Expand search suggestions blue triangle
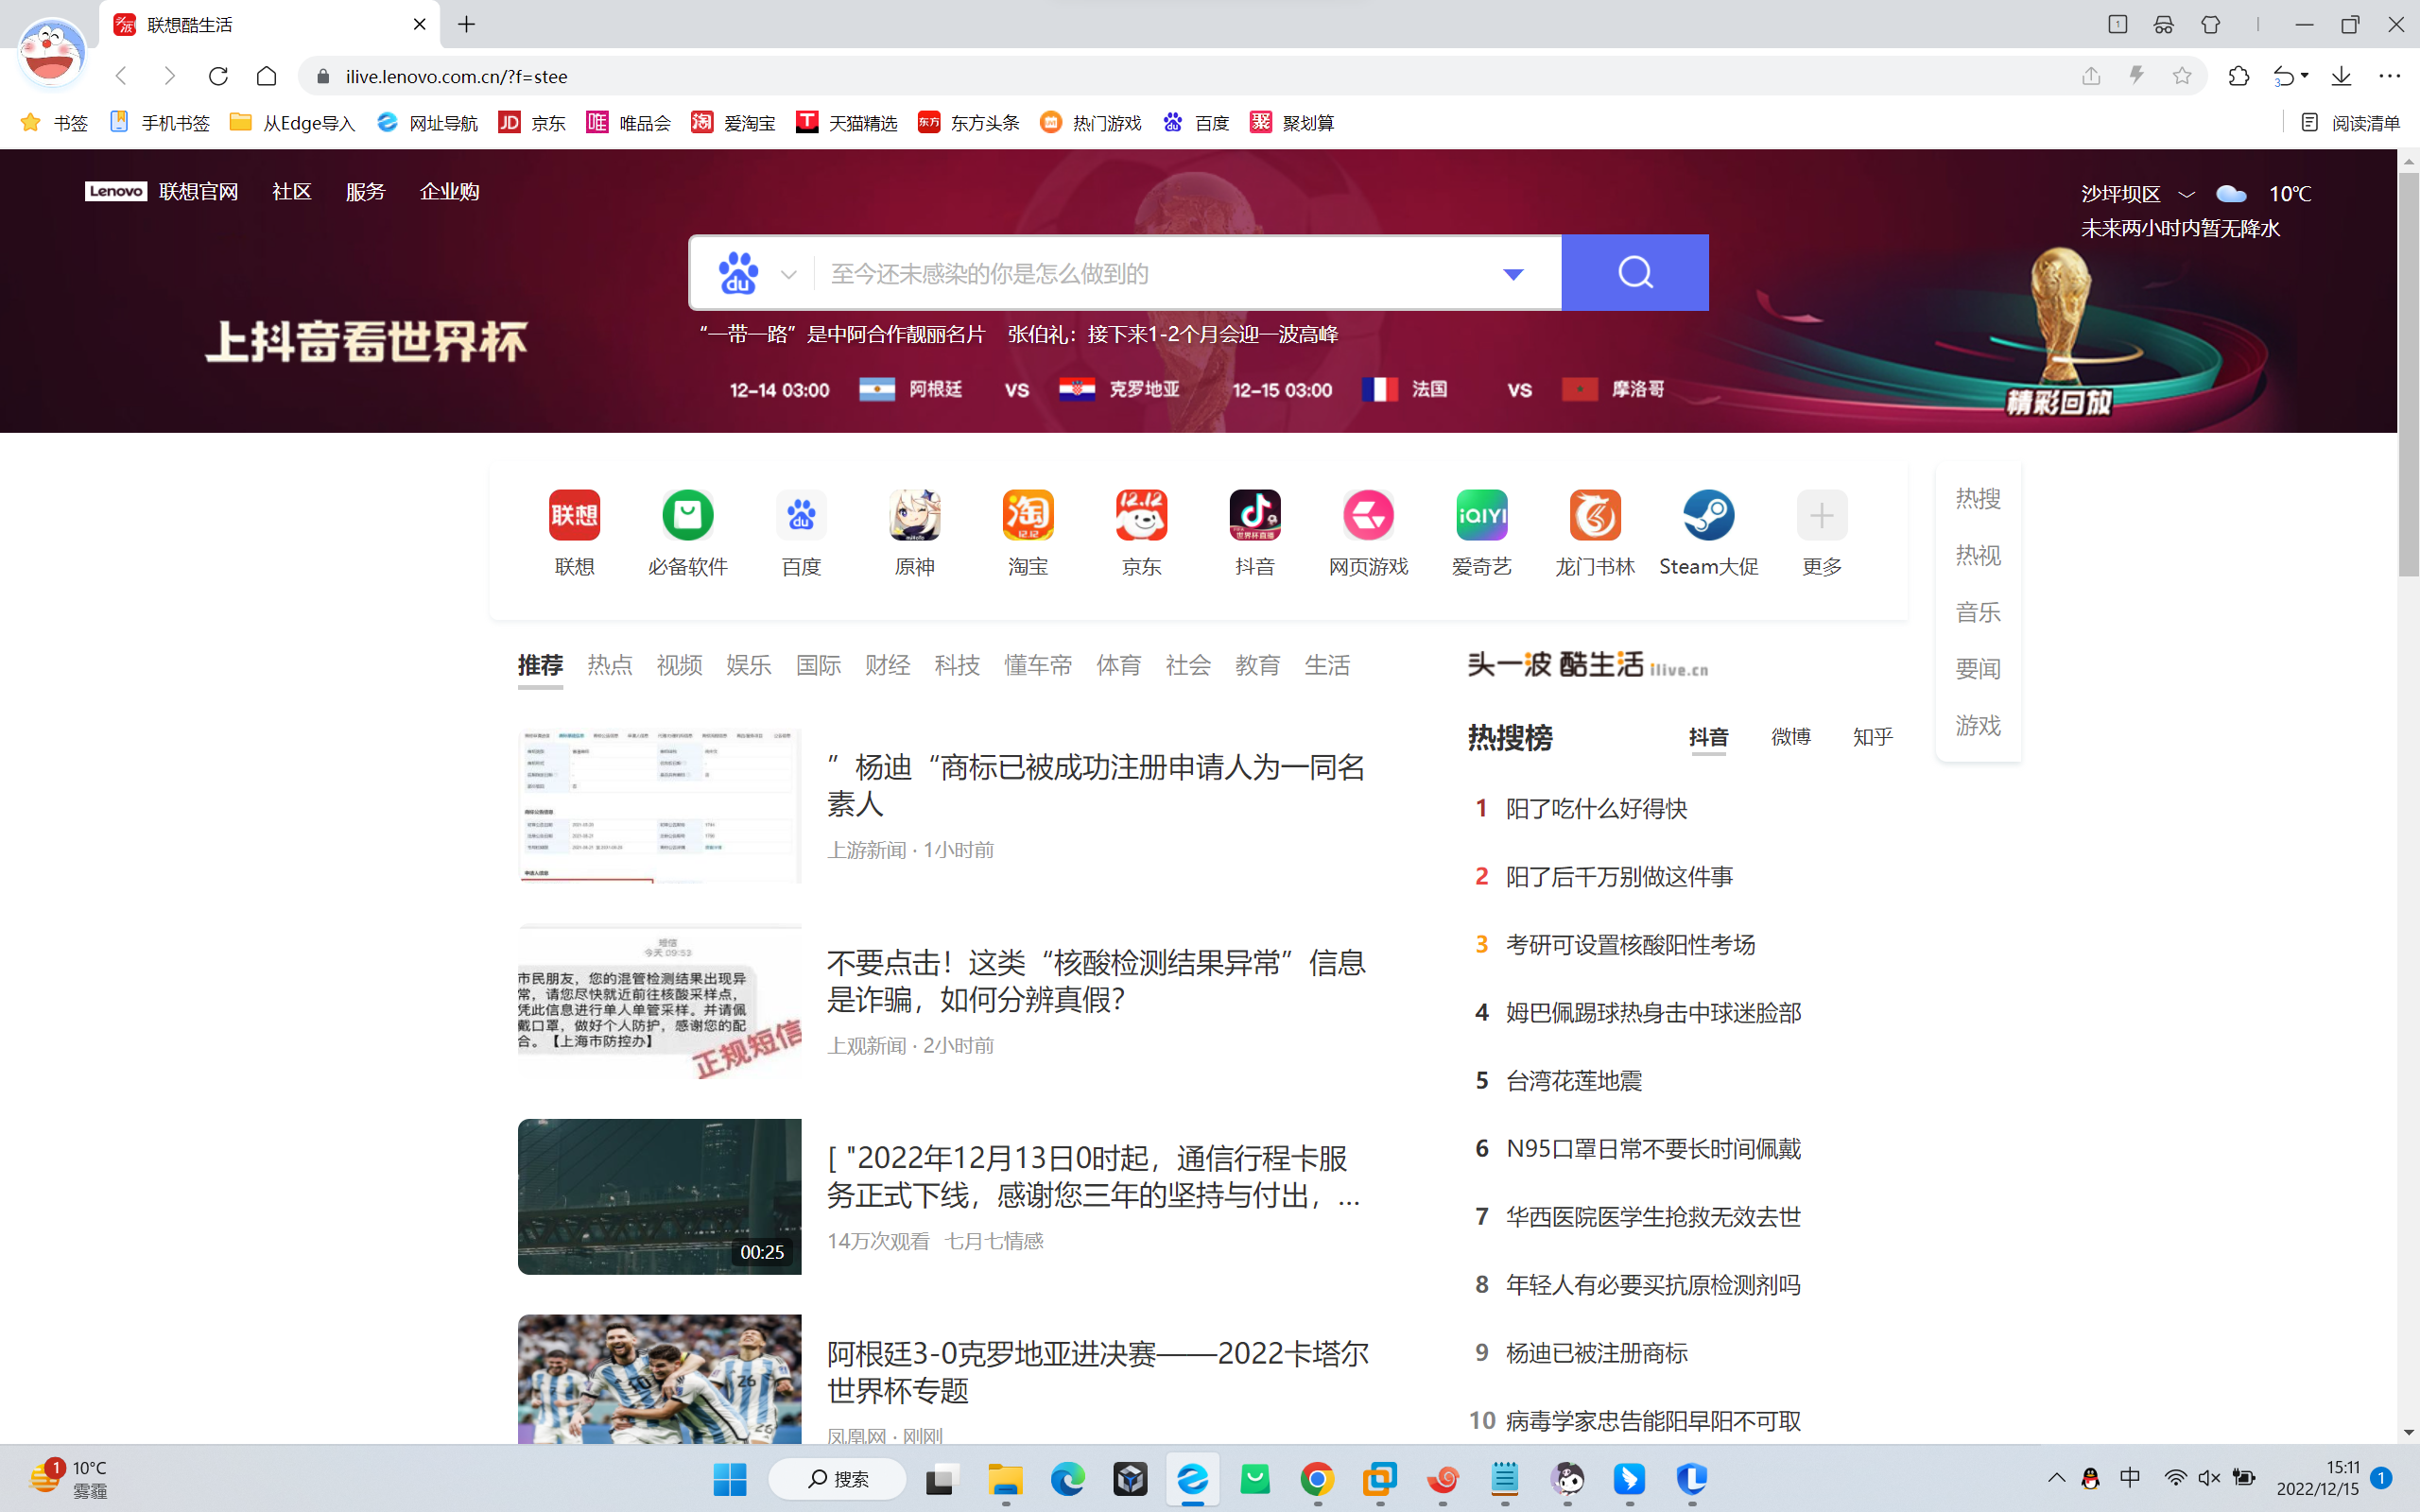Viewport: 2420px width, 1512px height. 1513,274
